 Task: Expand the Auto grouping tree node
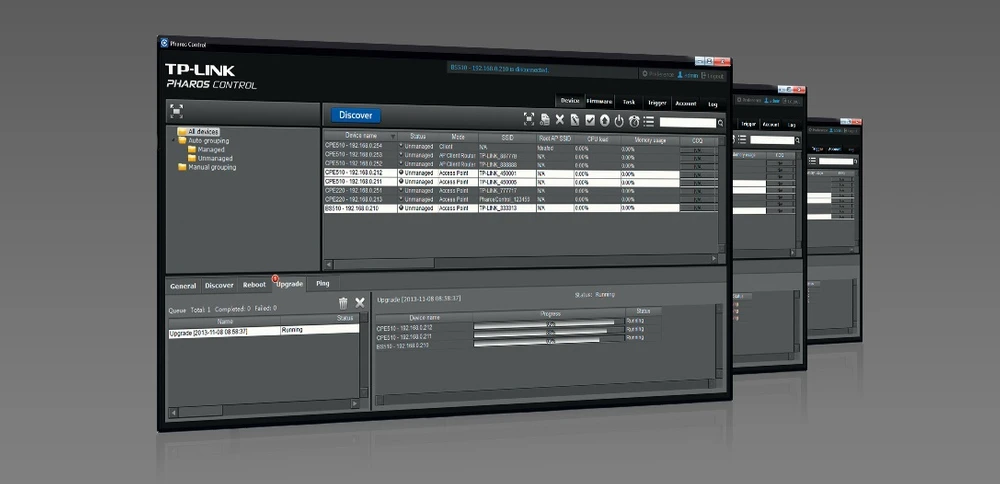171,141
